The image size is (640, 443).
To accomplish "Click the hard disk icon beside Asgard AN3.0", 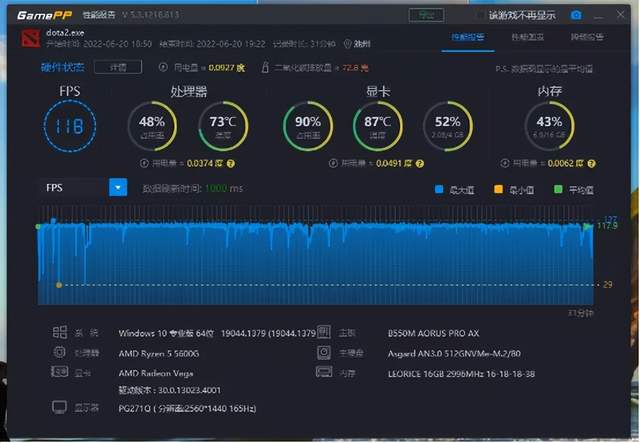I will pos(324,352).
